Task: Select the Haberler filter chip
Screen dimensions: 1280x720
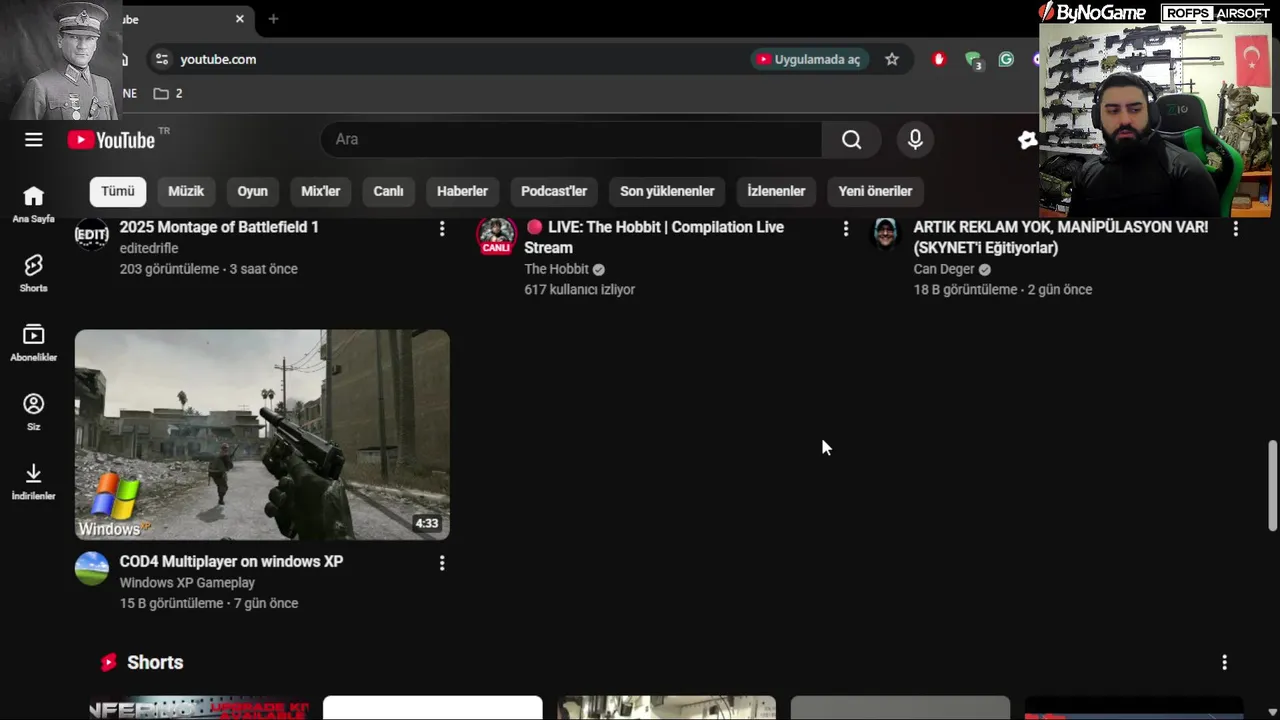Action: click(x=462, y=191)
